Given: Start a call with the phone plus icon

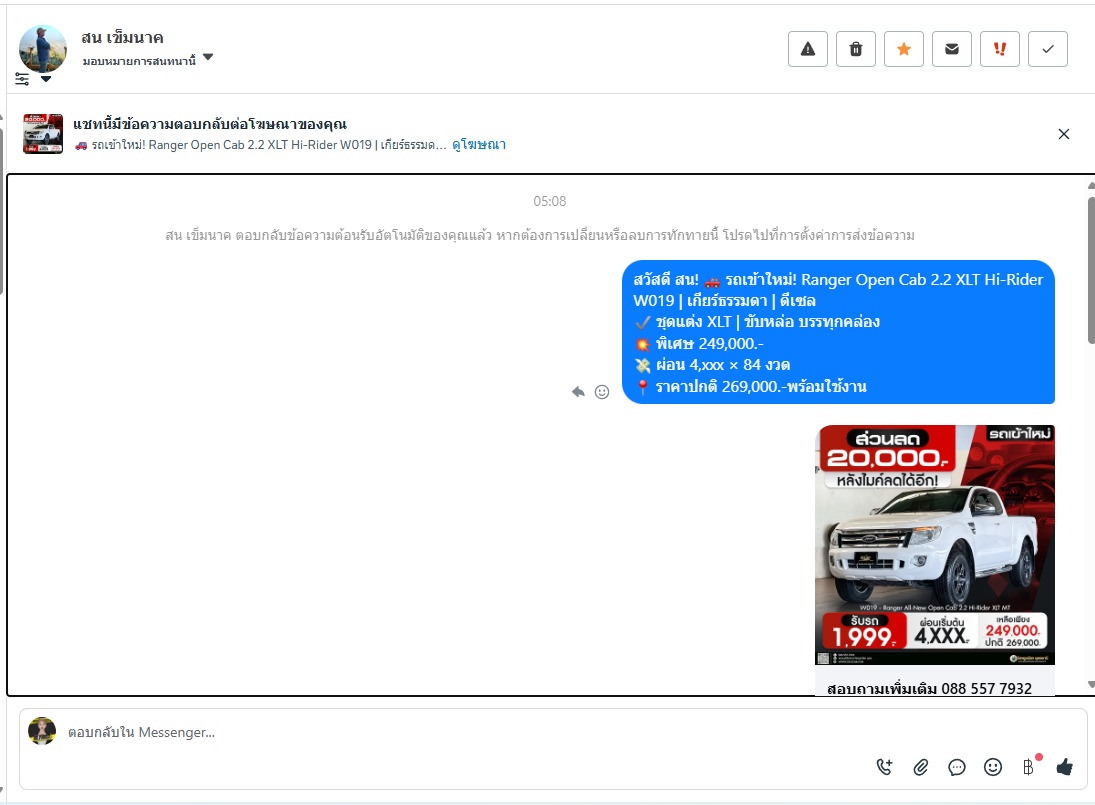Looking at the screenshot, I should pyautogui.click(x=884, y=767).
